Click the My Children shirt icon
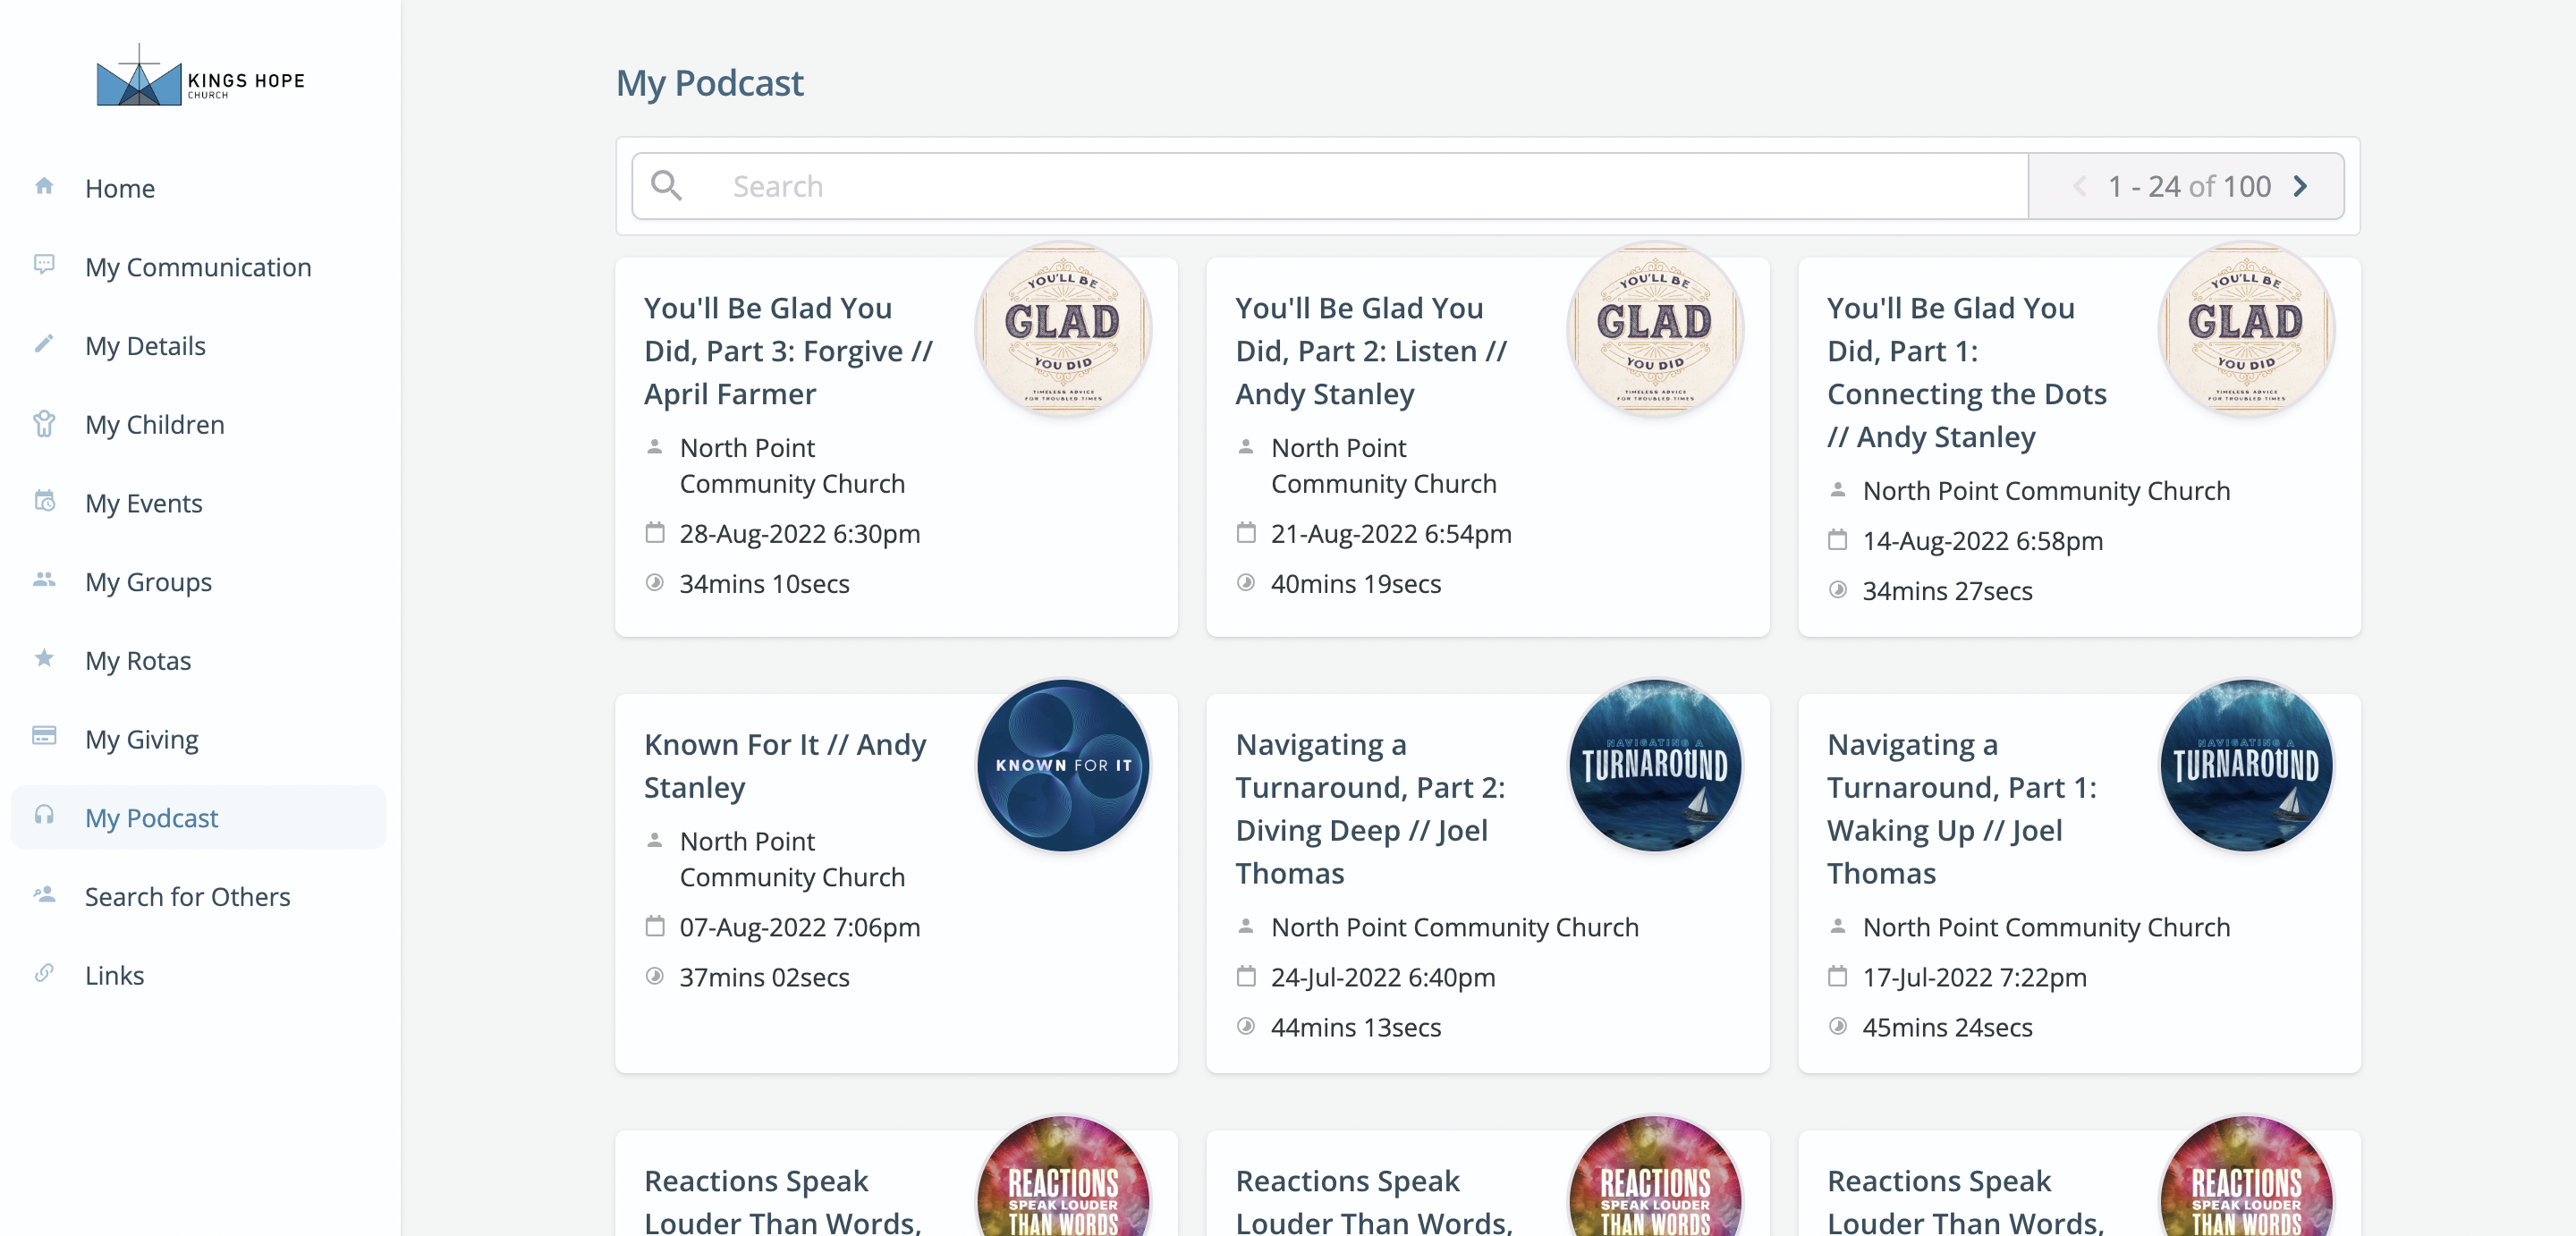2576x1236 pixels. coord(44,423)
